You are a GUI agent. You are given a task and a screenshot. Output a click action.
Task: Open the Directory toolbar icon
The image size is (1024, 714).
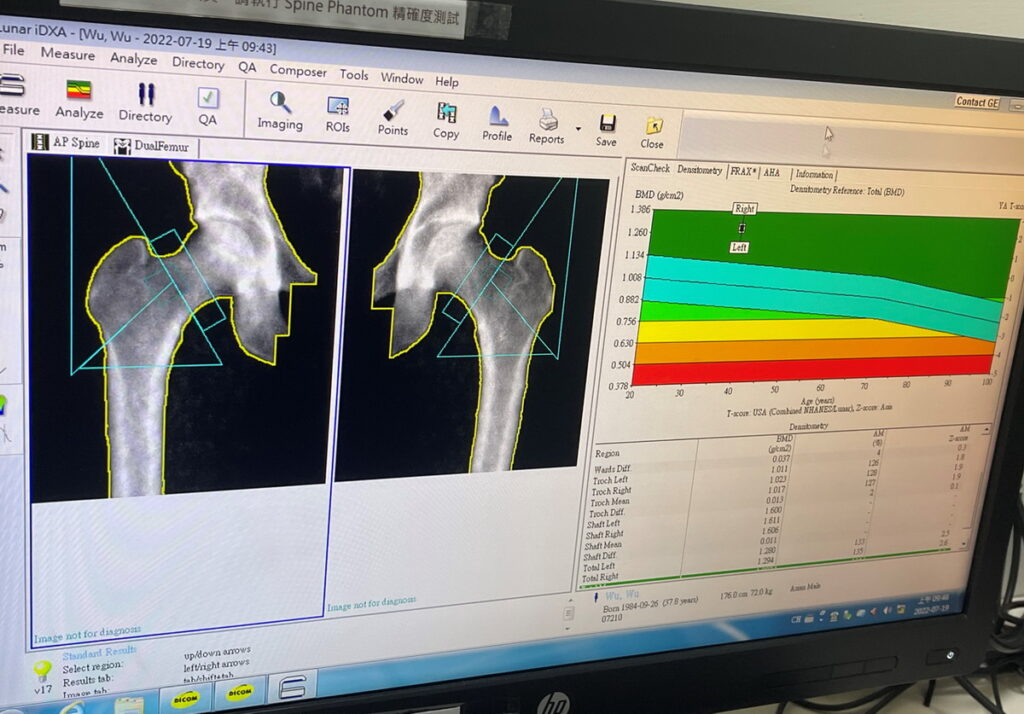[145, 103]
